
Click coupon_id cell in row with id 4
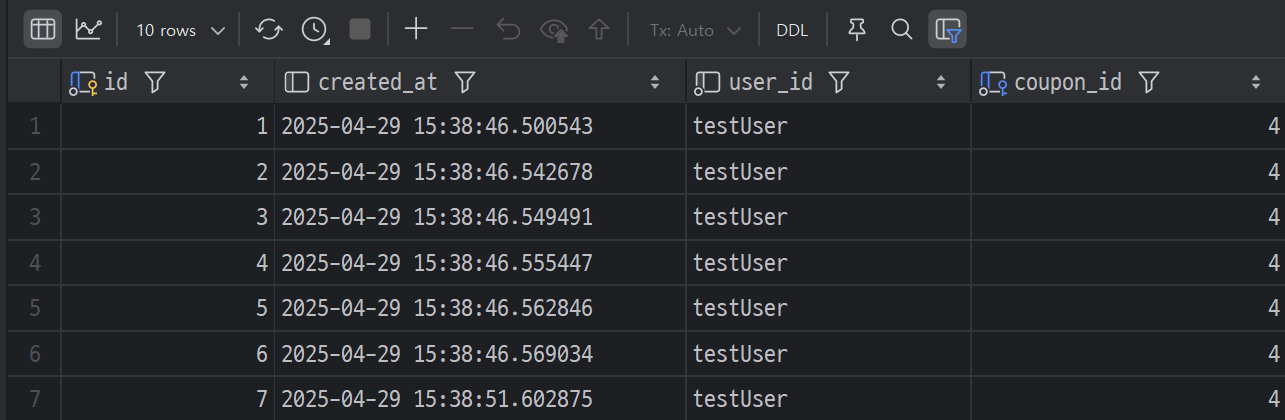pos(1128,263)
